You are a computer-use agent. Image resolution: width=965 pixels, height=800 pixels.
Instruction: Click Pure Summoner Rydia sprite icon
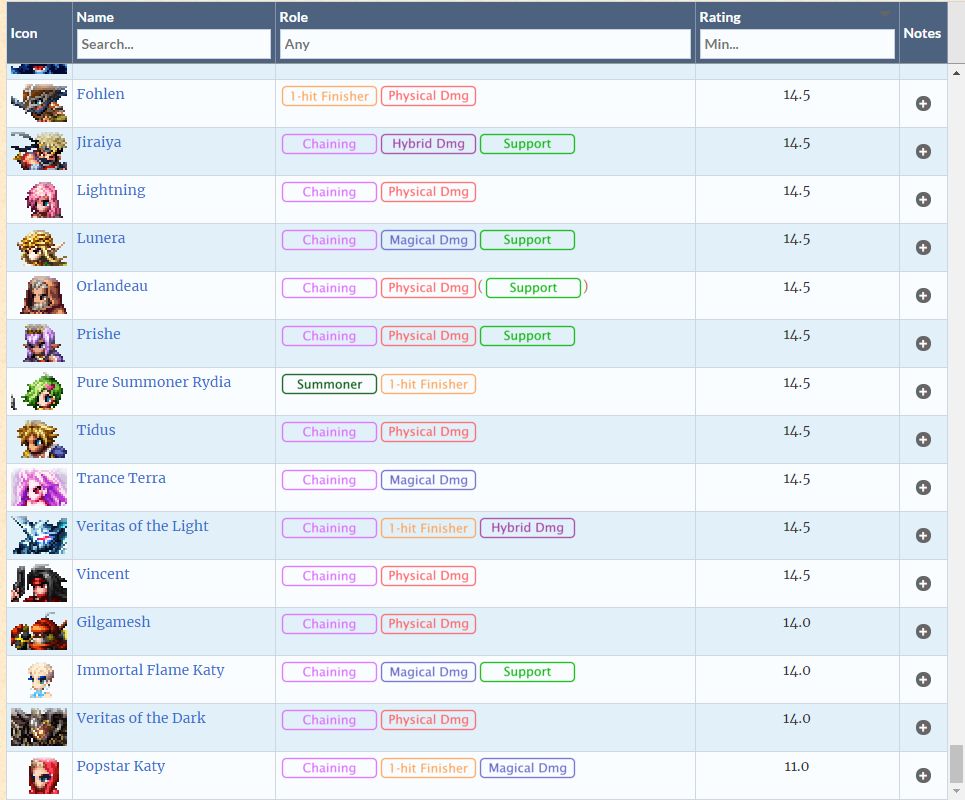tap(38, 391)
